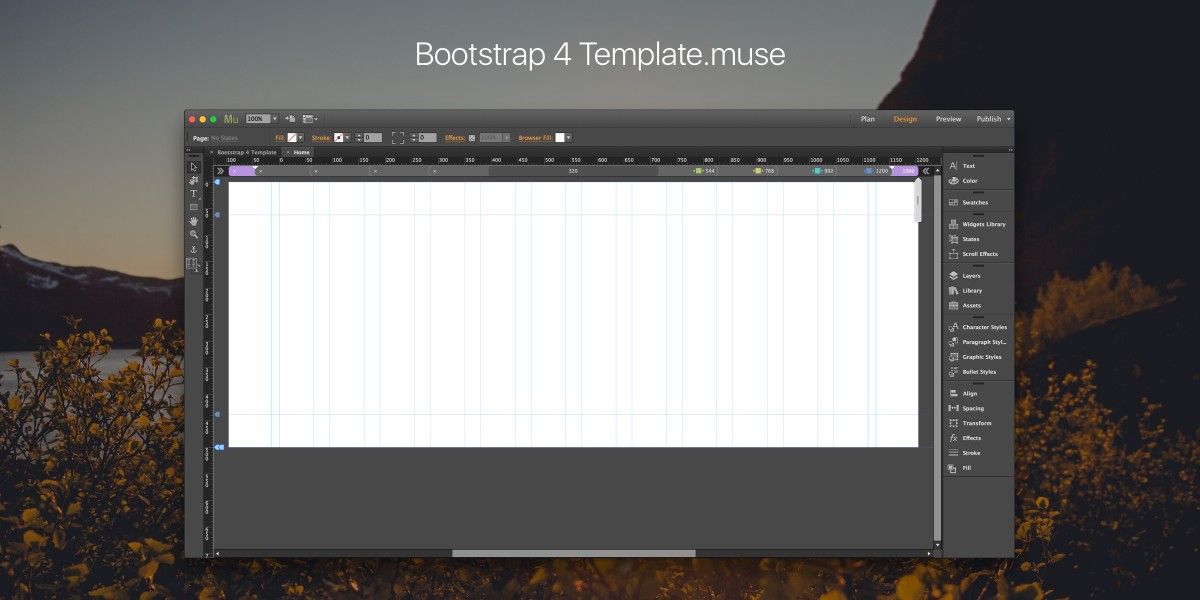
Task: Switch to Design mode
Action: [x=905, y=119]
